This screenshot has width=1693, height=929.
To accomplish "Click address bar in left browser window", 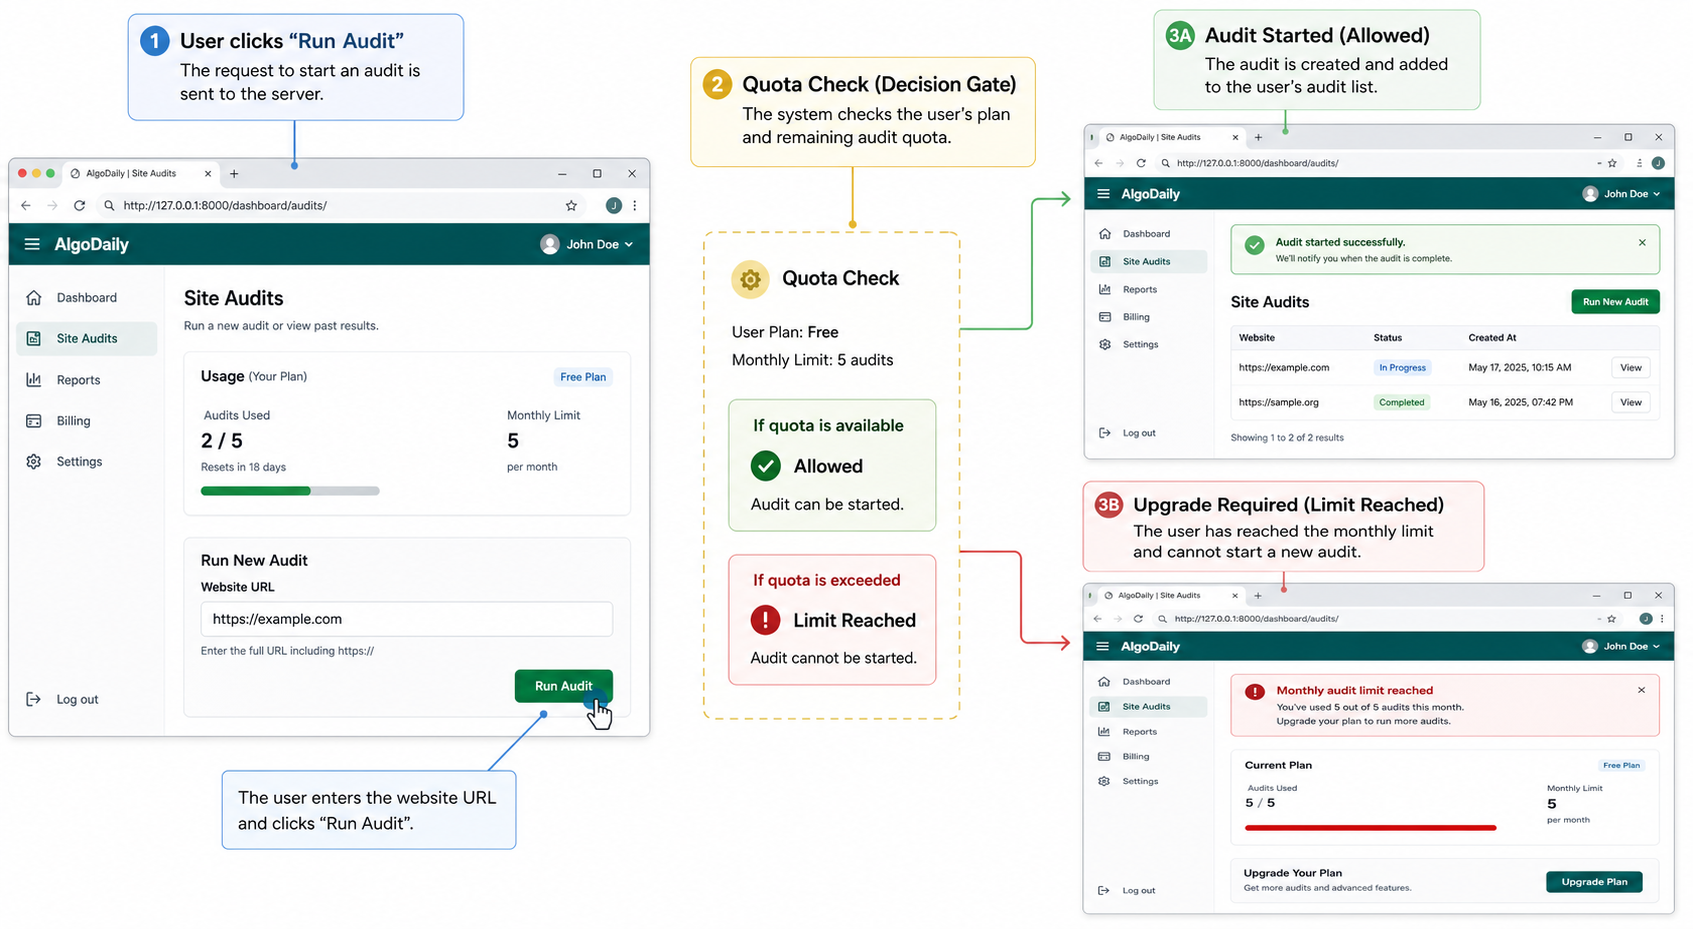I will tap(340, 205).
